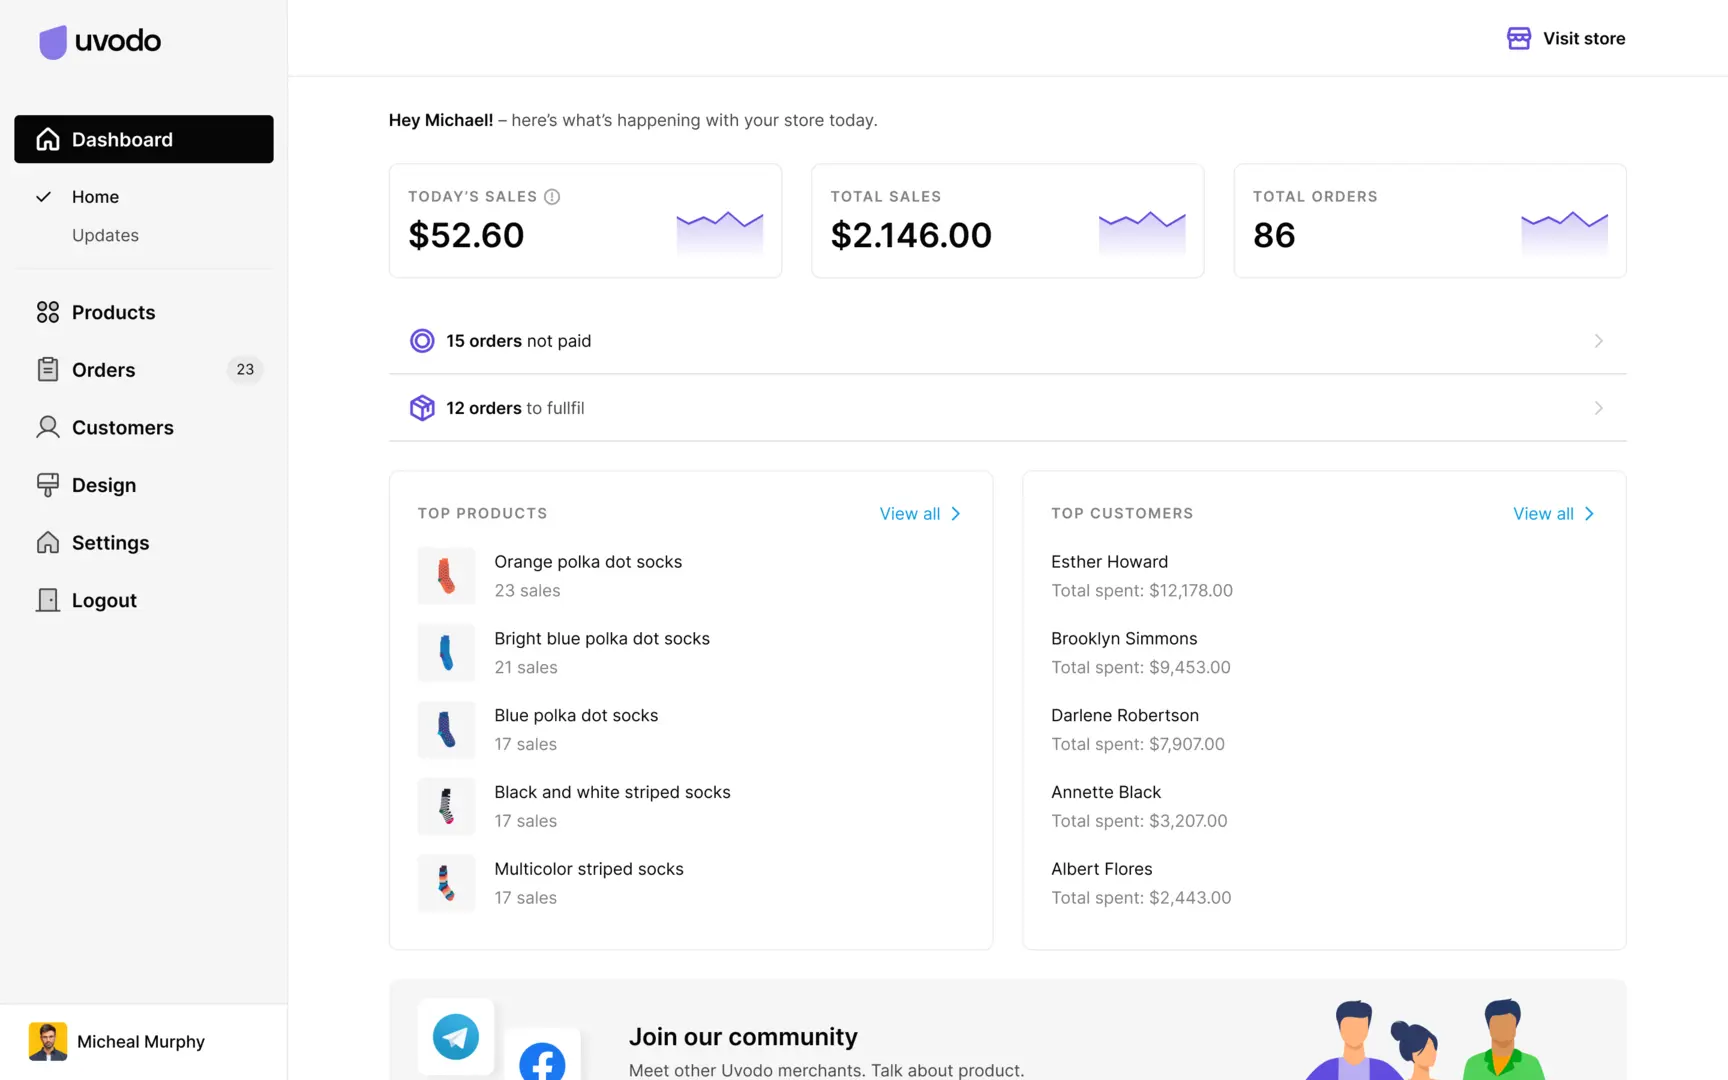
Task: Click the Visit store shop icon
Action: (x=1518, y=38)
